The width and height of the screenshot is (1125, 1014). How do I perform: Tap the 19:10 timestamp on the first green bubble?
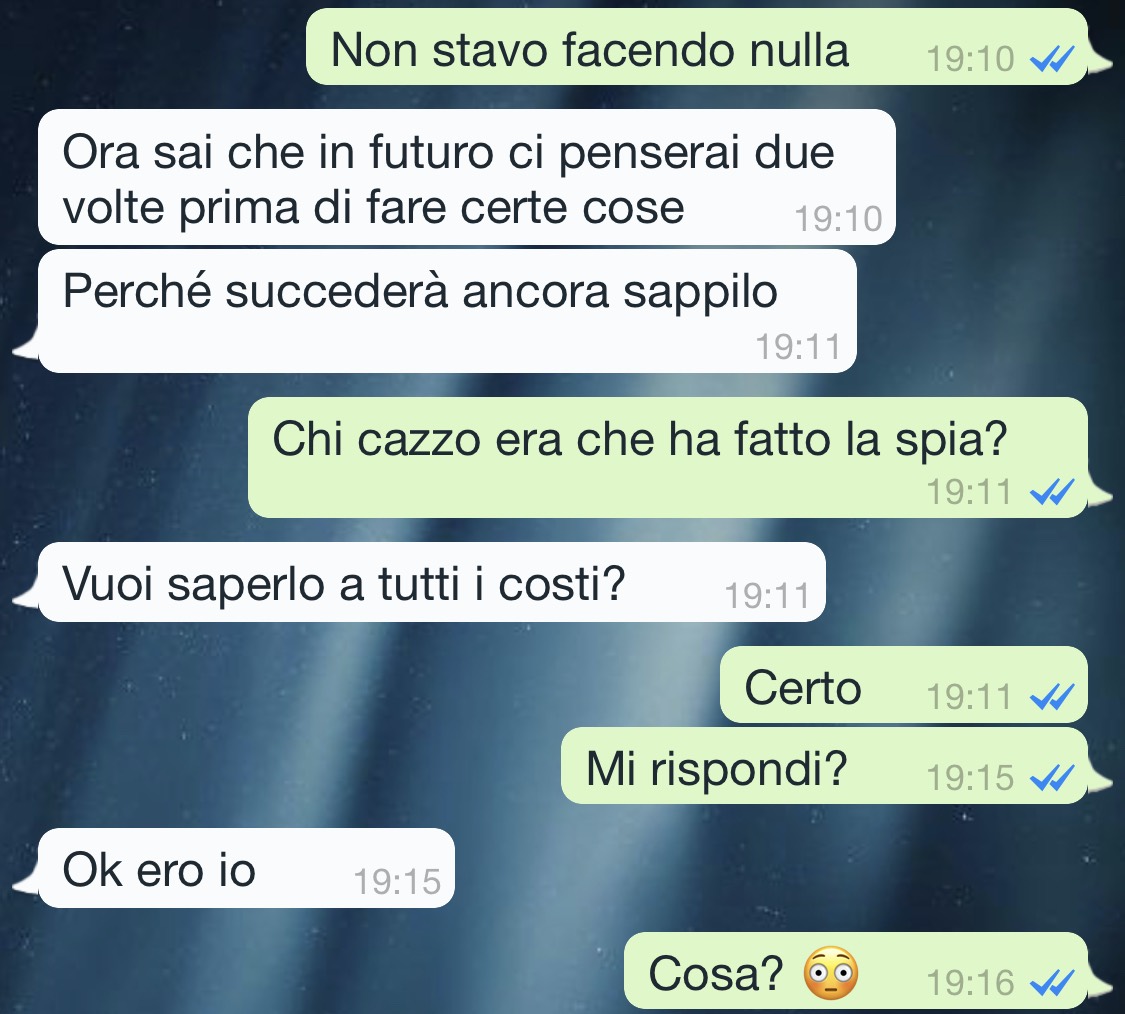click(x=970, y=59)
